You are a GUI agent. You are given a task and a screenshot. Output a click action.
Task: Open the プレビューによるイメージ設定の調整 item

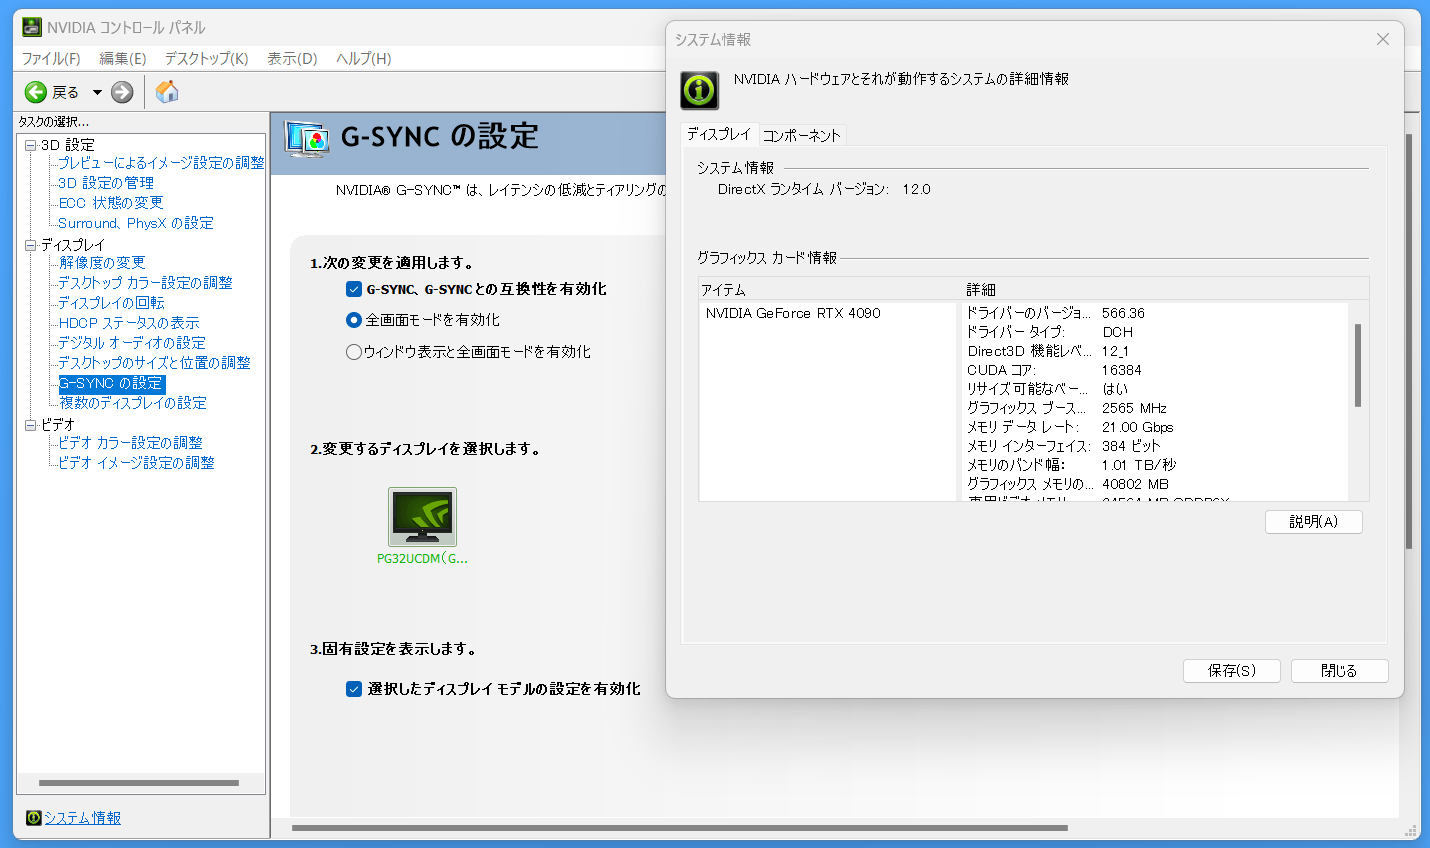(x=161, y=163)
